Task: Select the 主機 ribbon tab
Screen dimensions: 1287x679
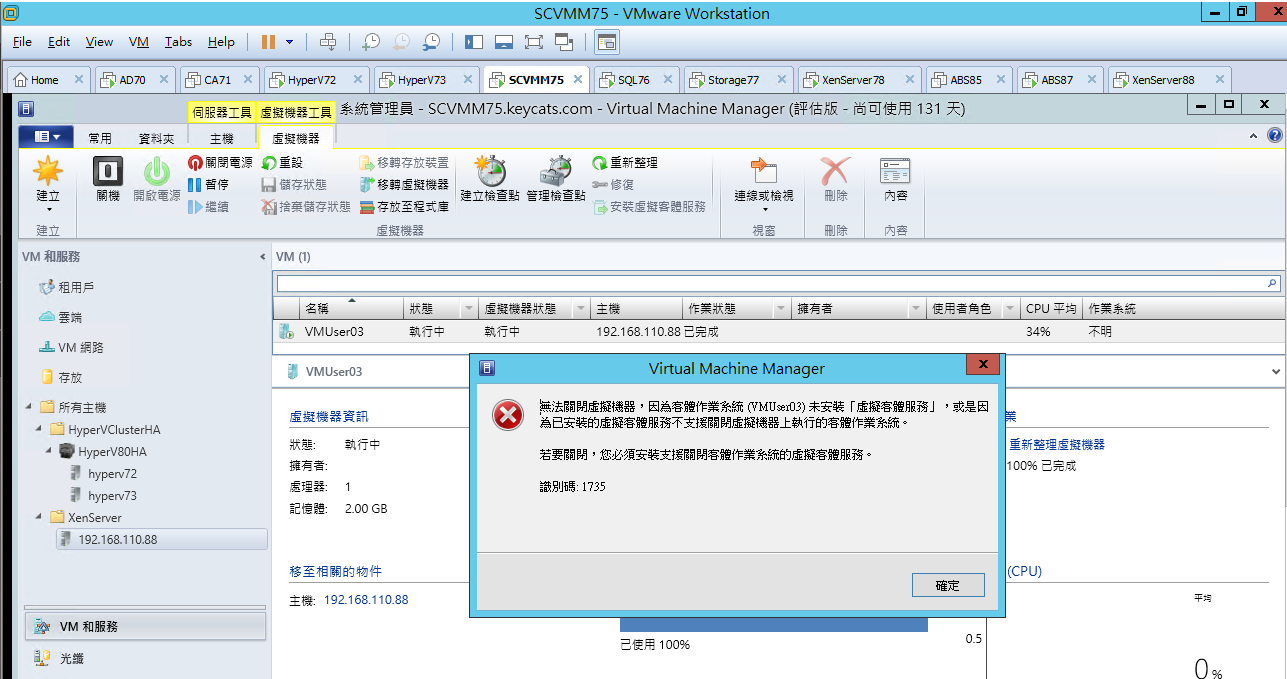Action: click(x=221, y=138)
